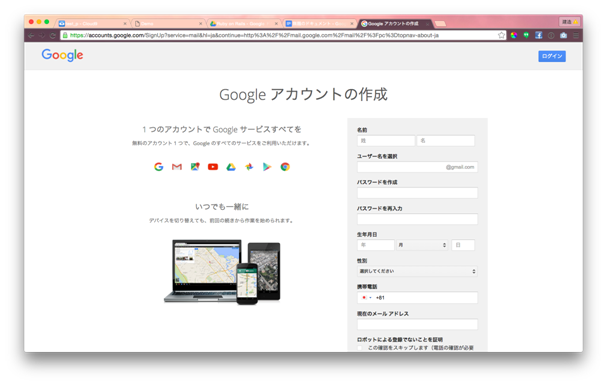Close the Cloud9 browser tab
Viewport: 606px width, 385px height.
click(125, 24)
